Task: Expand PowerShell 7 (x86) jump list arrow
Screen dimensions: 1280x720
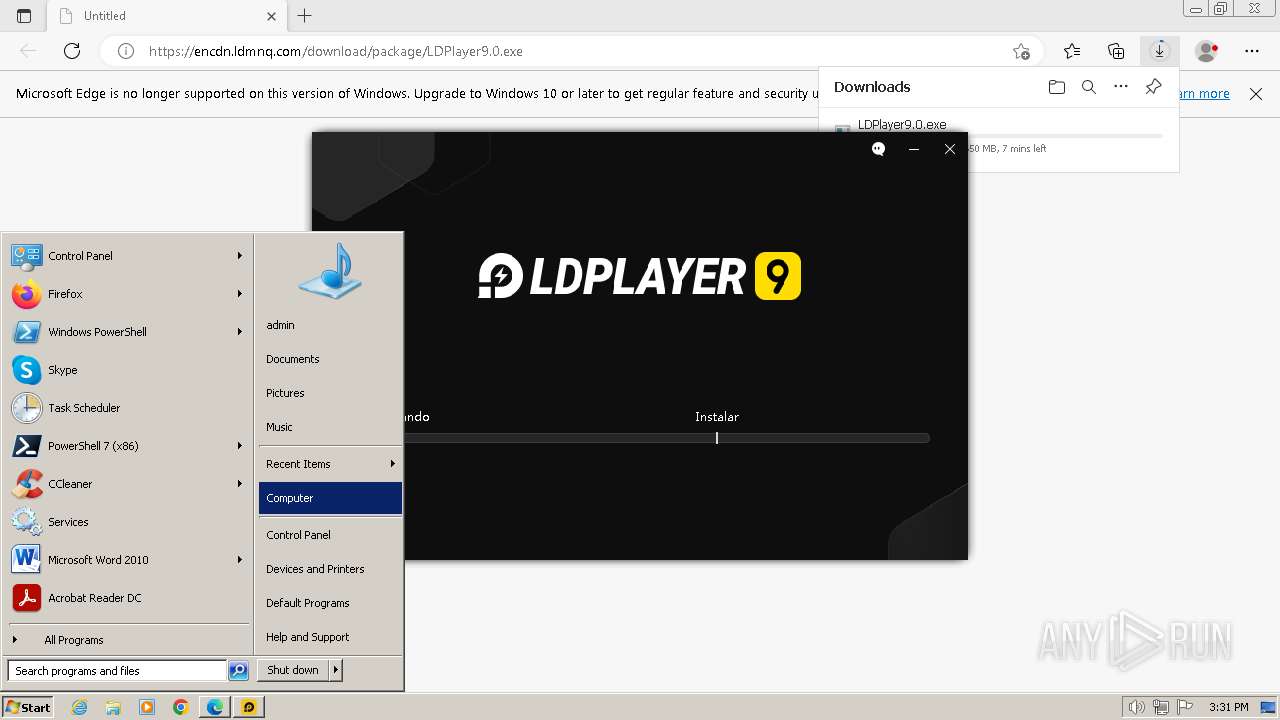Action: [240, 446]
